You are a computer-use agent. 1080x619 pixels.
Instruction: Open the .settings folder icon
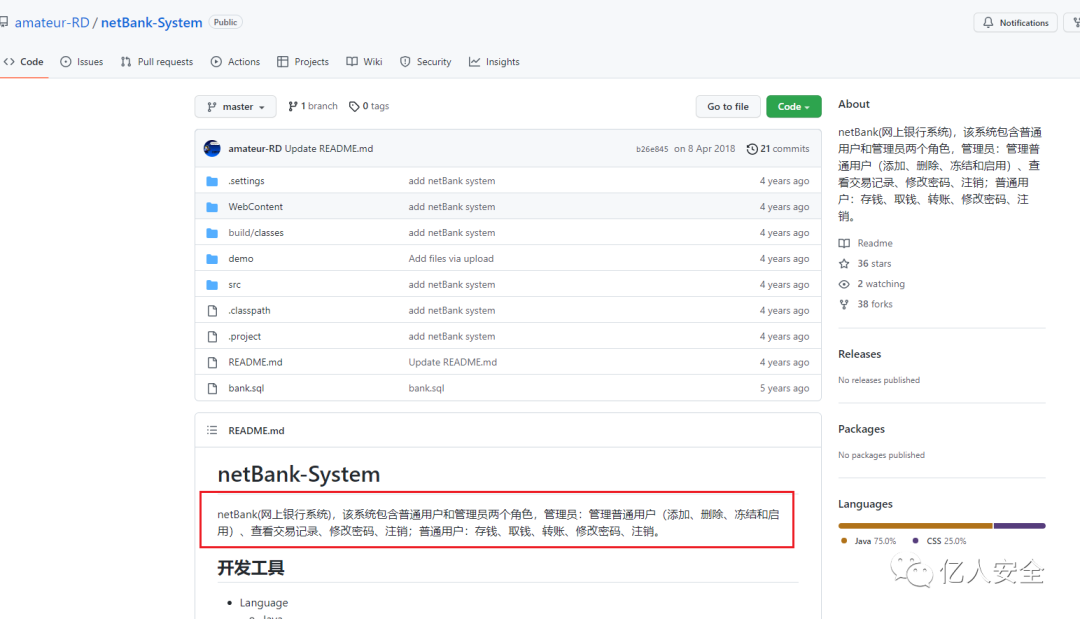[212, 181]
